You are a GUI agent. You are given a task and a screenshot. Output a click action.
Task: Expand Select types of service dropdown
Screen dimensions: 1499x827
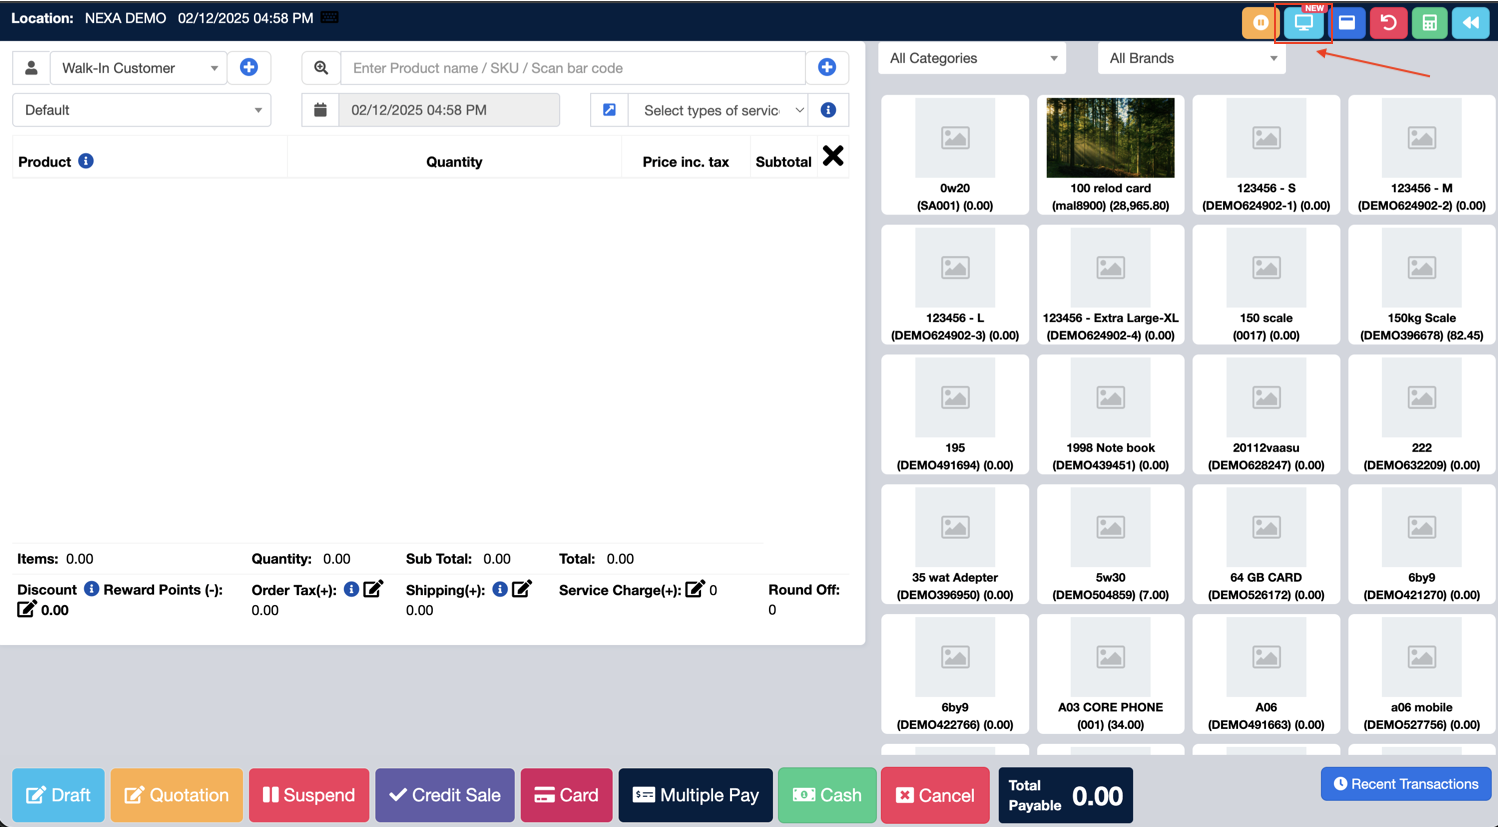(718, 110)
